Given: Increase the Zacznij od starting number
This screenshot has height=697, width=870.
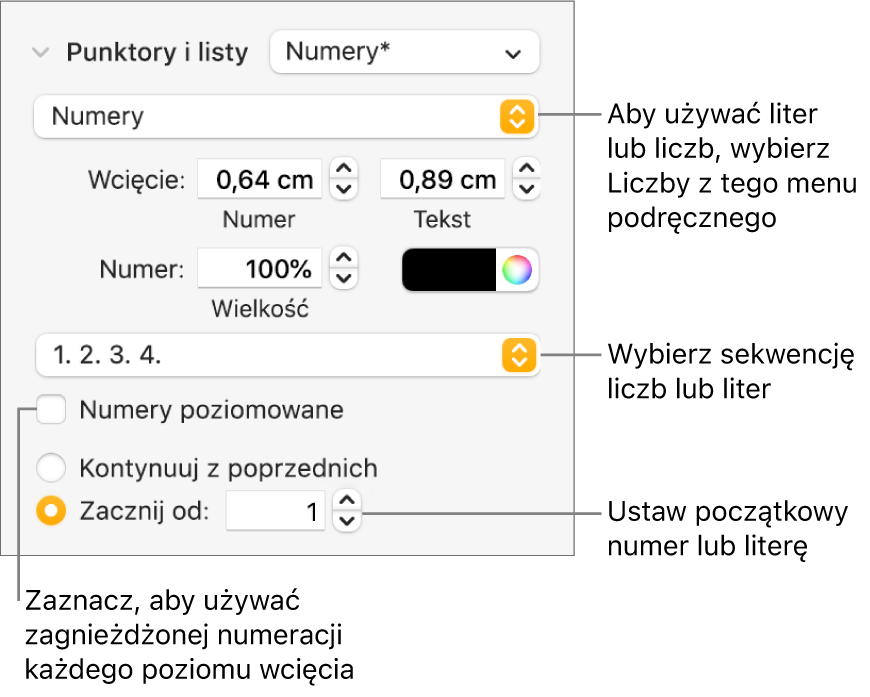Looking at the screenshot, I should (x=347, y=501).
